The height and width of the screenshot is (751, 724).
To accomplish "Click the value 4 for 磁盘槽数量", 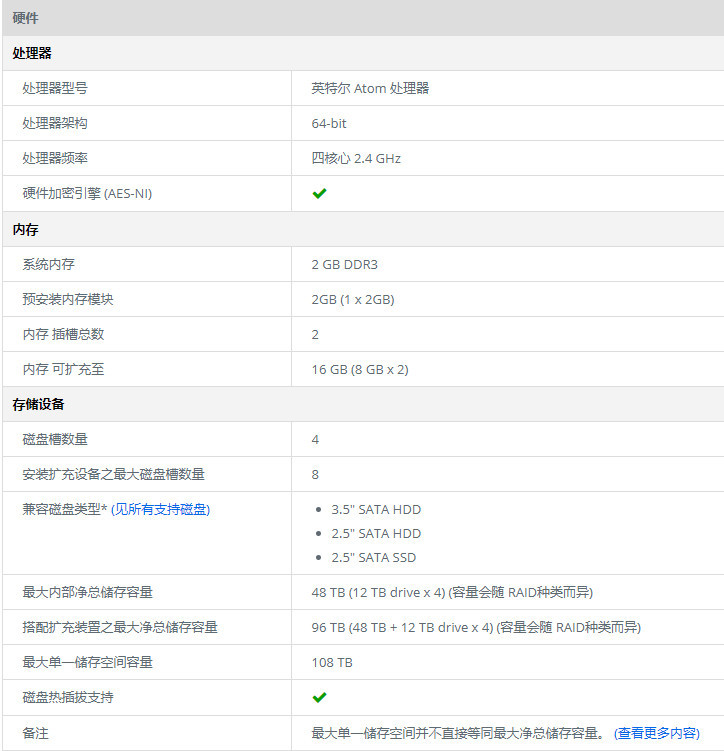I will (x=315, y=439).
